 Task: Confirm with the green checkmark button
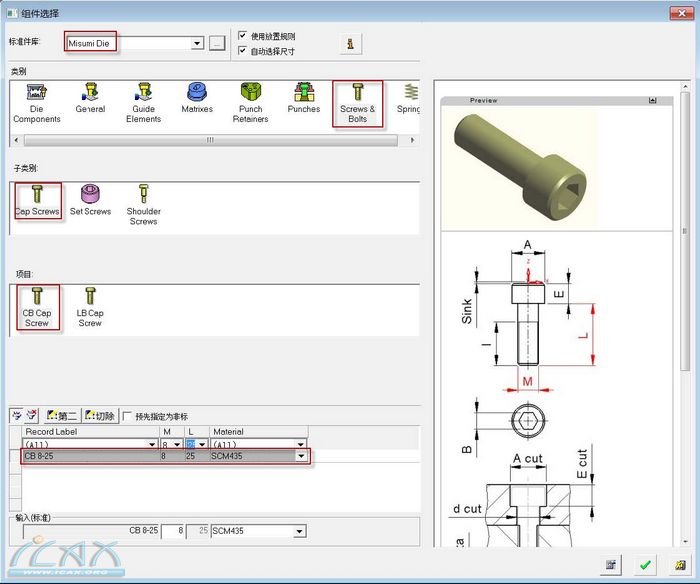point(645,565)
